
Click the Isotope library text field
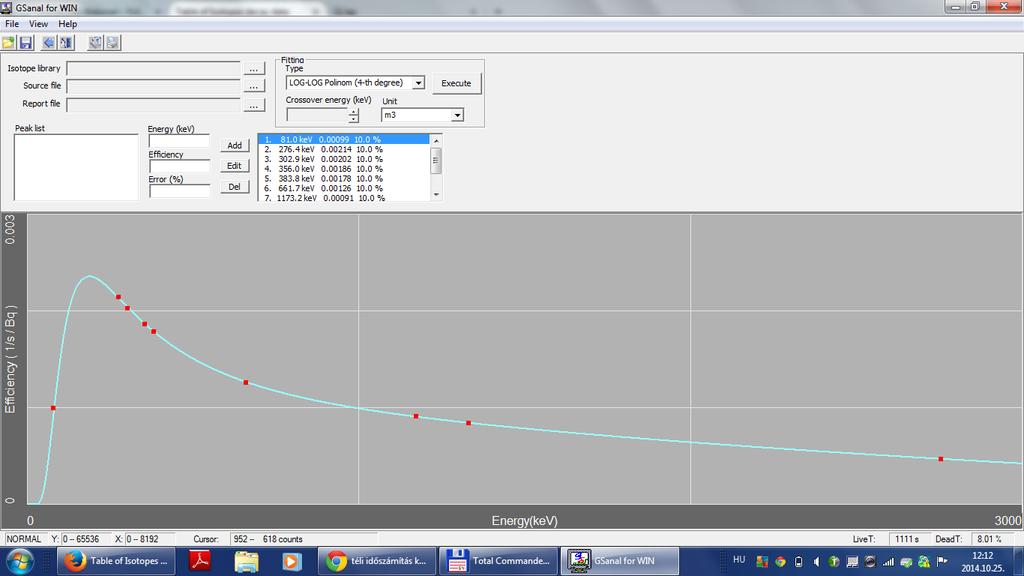[x=153, y=69]
